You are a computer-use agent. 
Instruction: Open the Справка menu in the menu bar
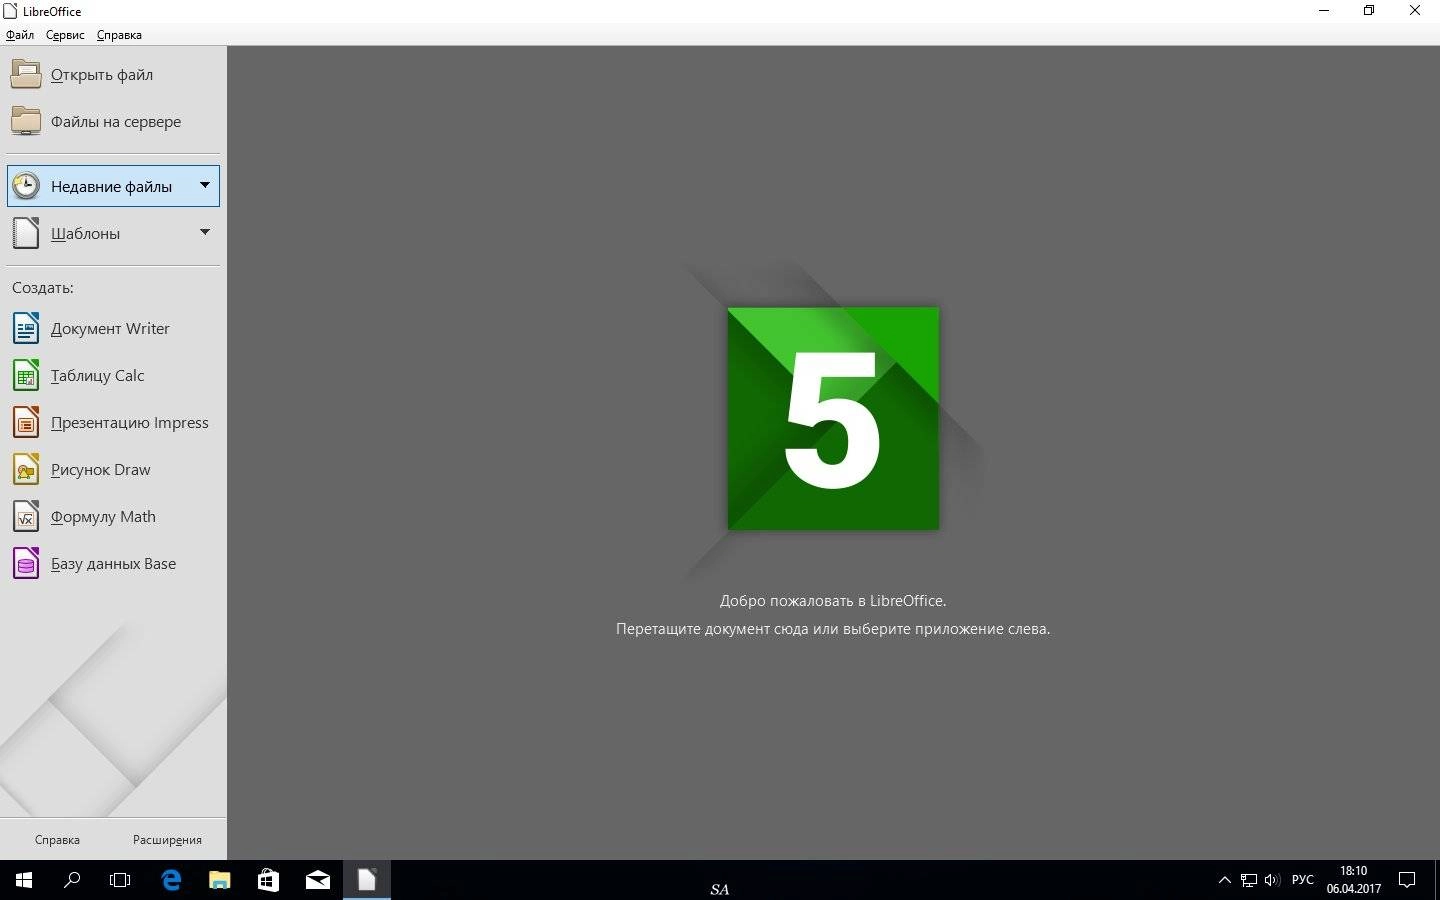(x=119, y=35)
